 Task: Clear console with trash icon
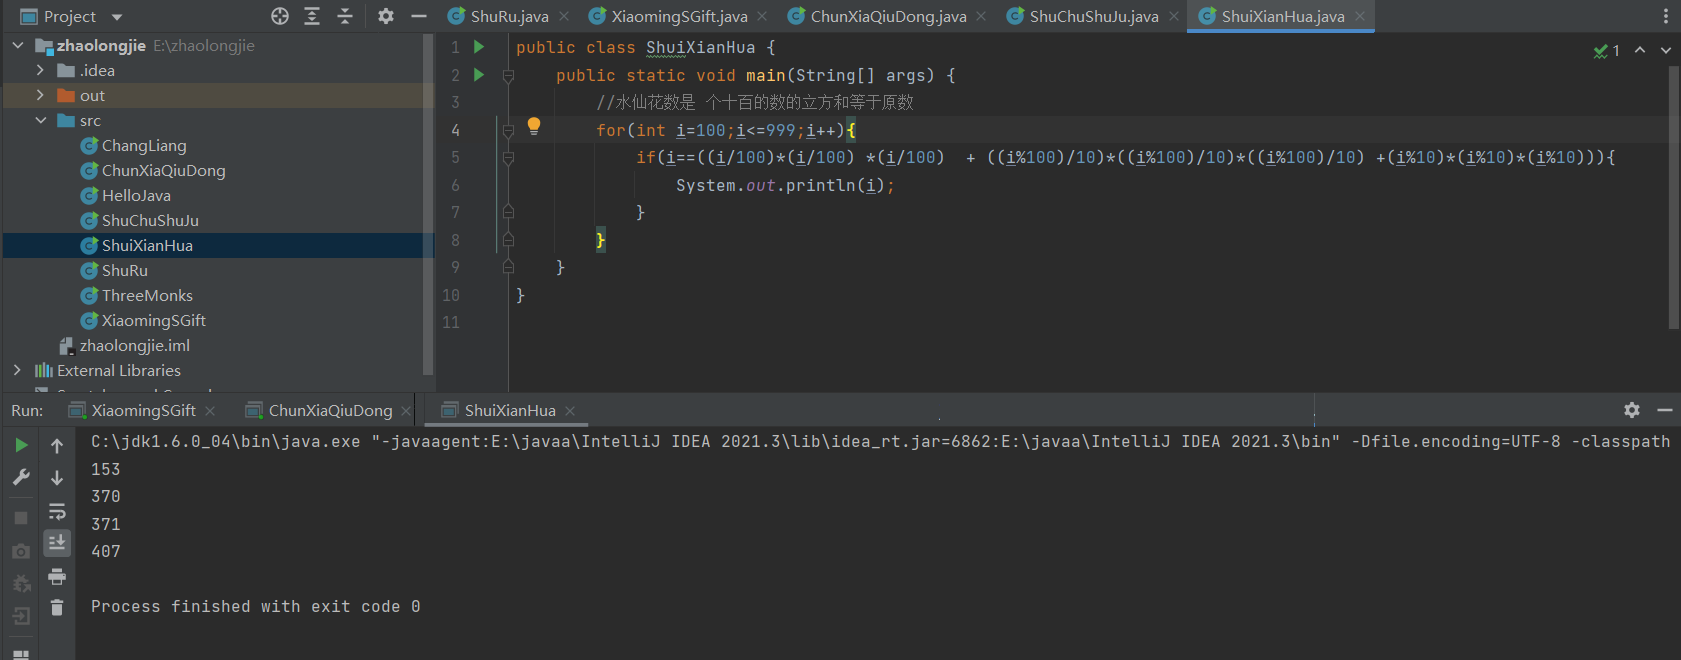57,607
